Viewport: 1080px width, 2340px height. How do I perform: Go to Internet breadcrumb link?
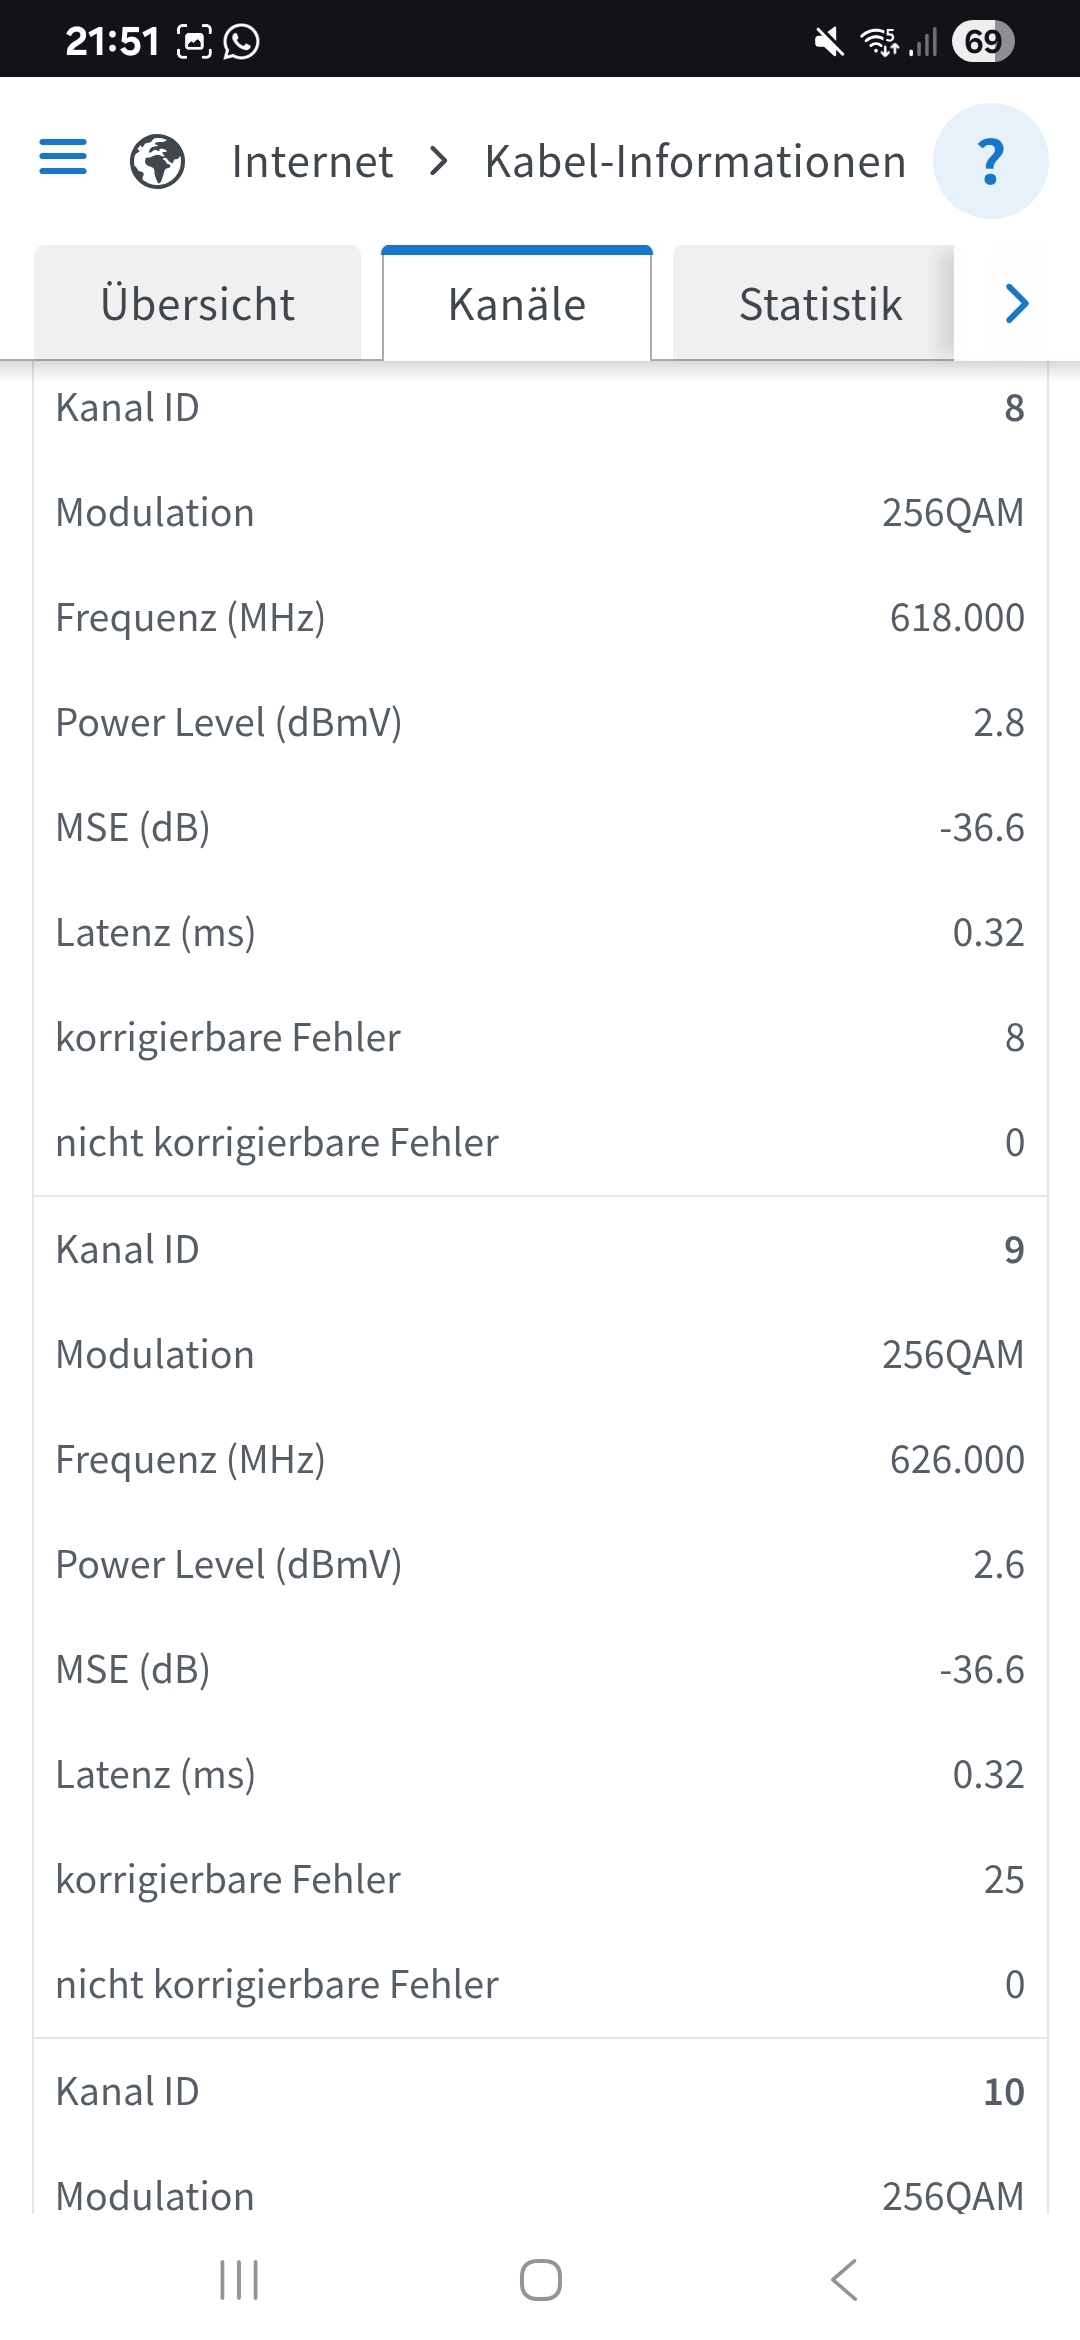point(312,161)
